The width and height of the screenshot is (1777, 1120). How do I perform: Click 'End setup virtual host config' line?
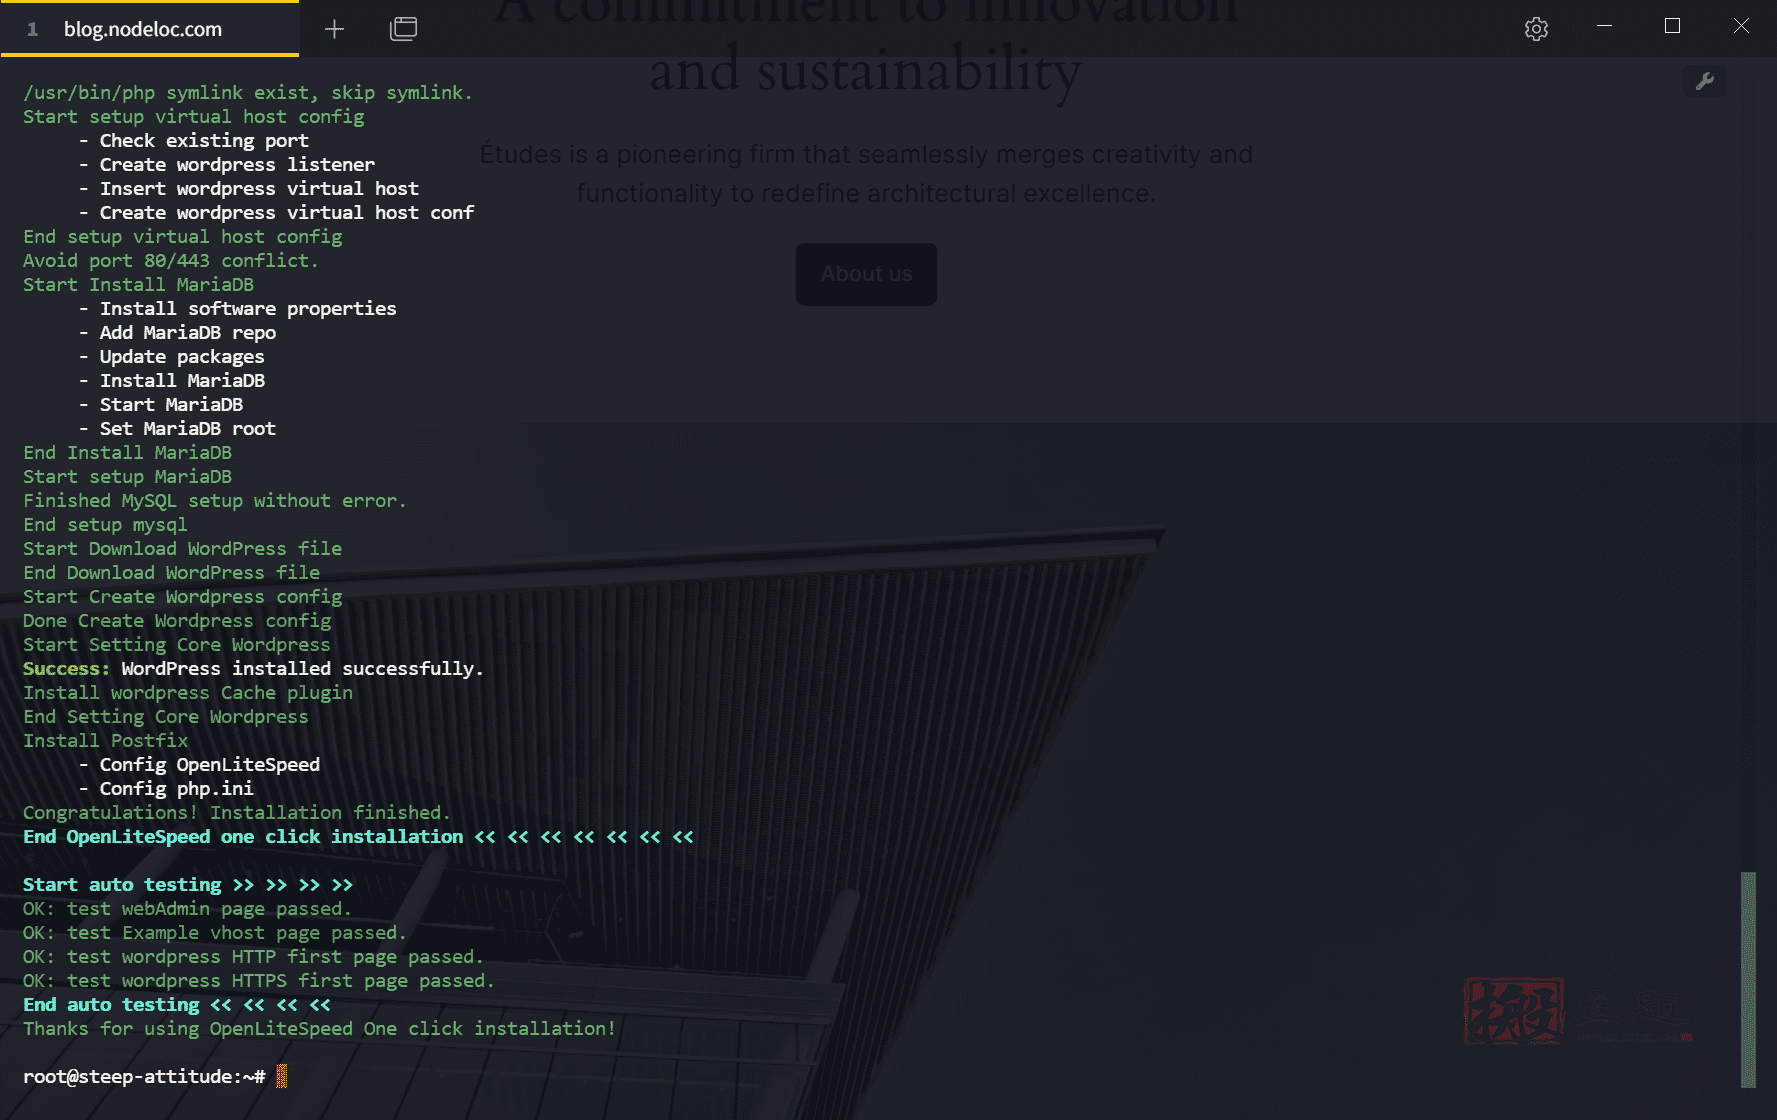(182, 236)
